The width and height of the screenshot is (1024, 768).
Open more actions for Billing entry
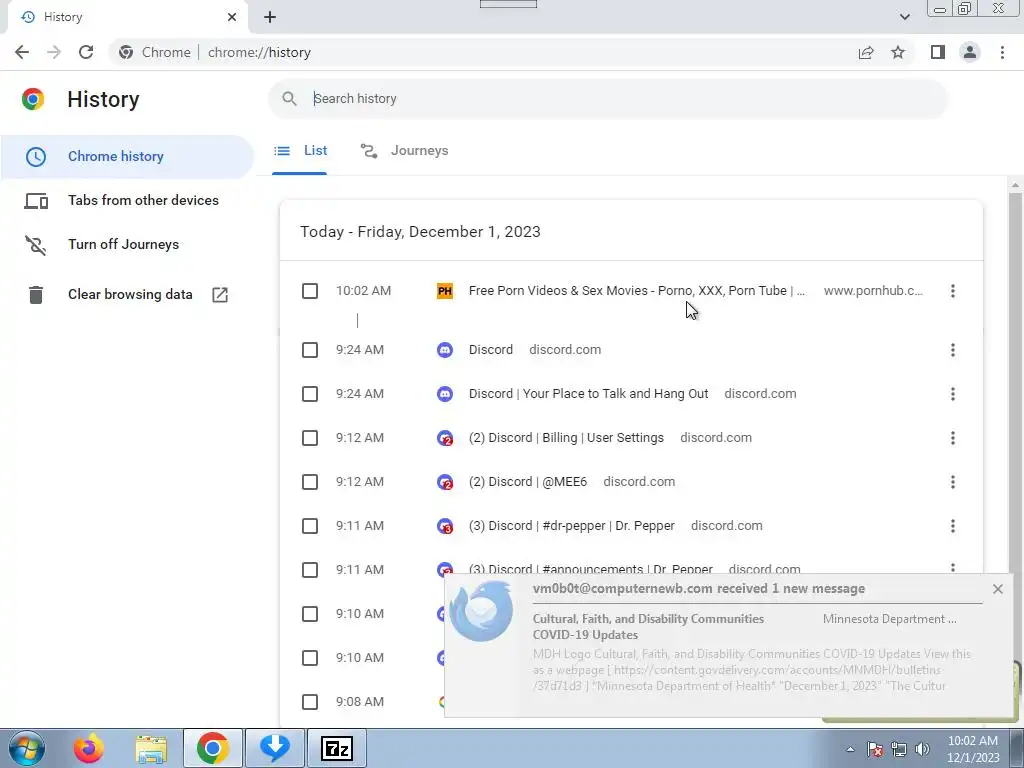tap(953, 438)
